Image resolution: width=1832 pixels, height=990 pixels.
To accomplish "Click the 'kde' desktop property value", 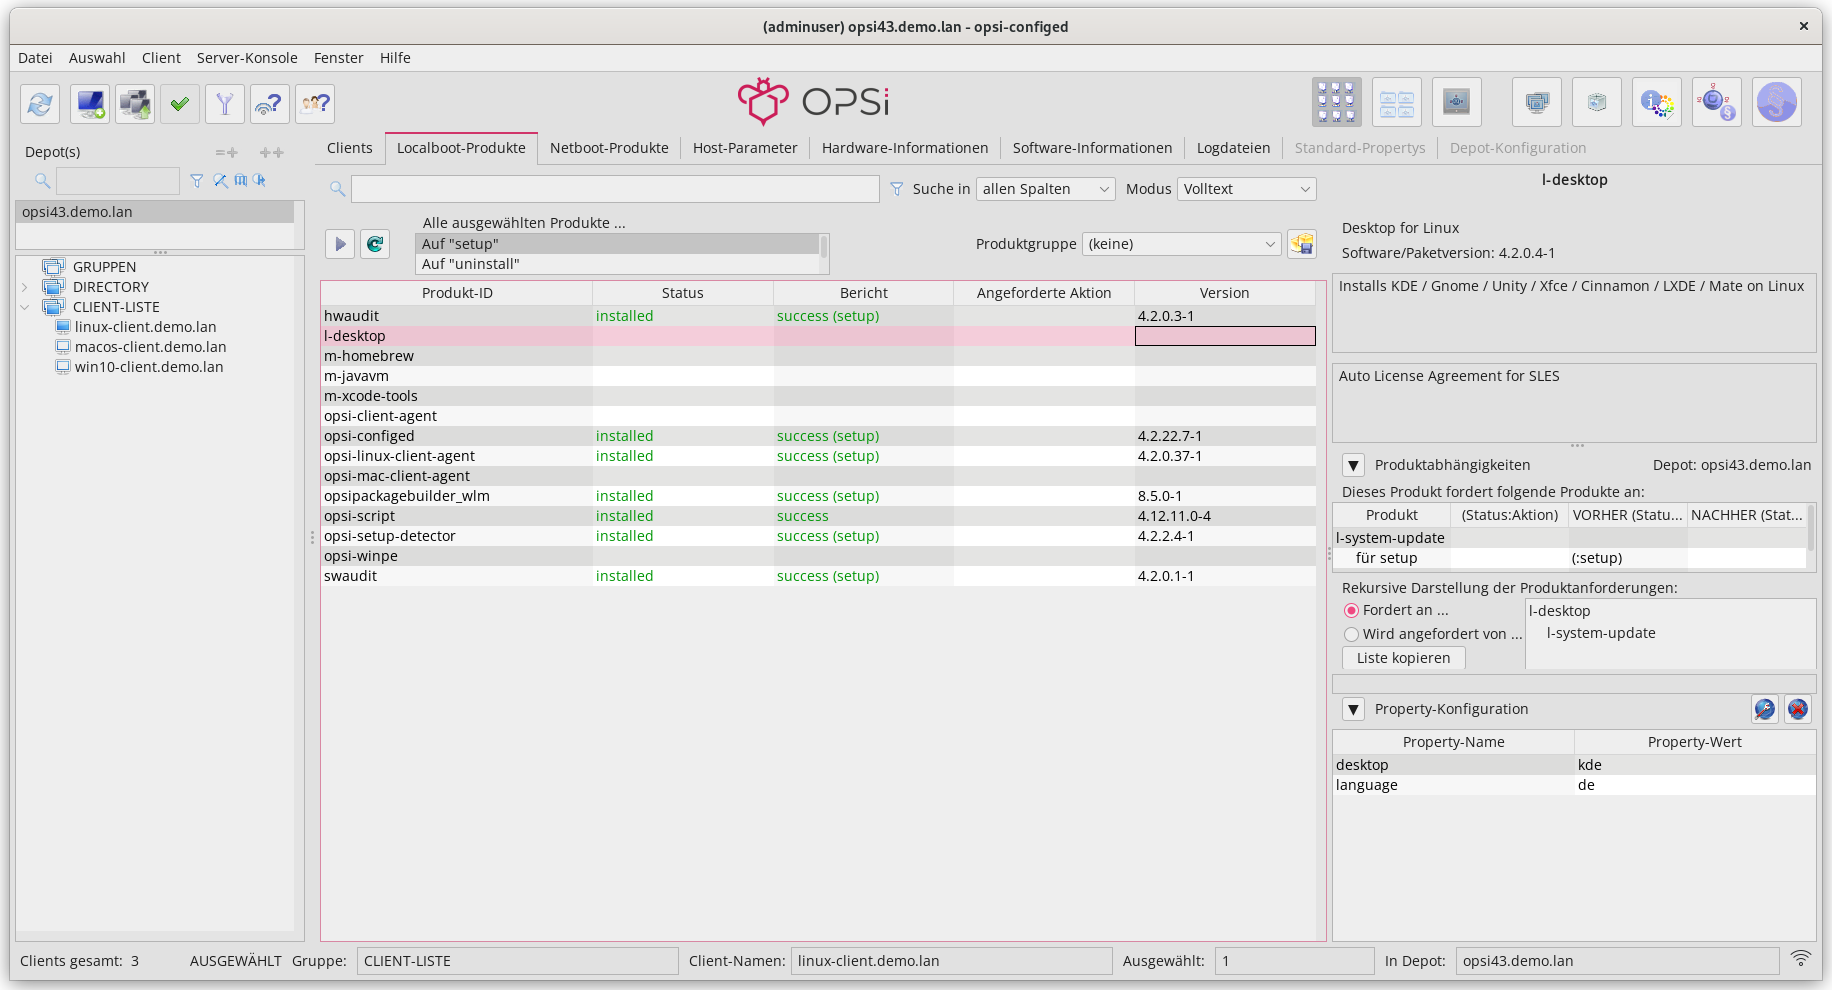I will 1695,765.
